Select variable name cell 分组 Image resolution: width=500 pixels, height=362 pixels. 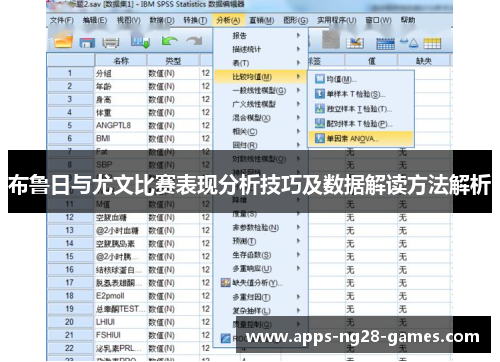(x=121, y=73)
